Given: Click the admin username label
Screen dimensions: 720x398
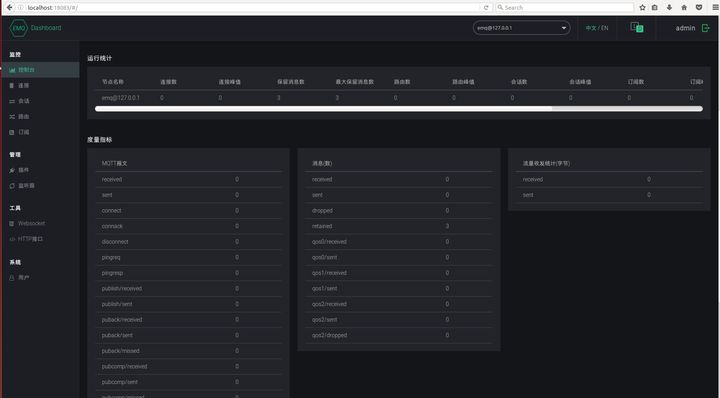Looking at the screenshot, I should pos(685,28).
